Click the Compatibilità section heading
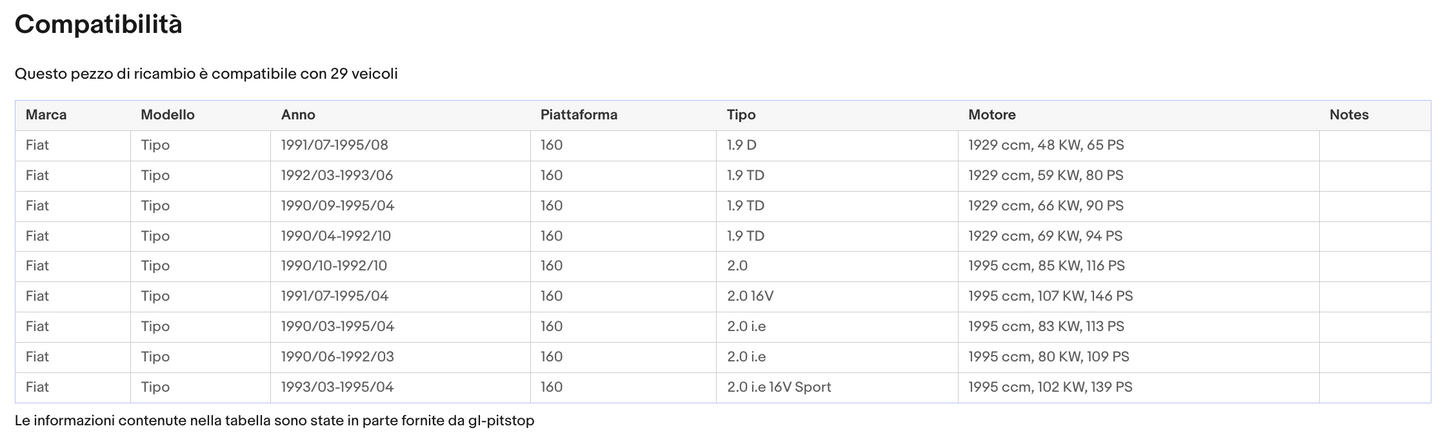Viewport: 1445px width, 444px height. click(98, 25)
